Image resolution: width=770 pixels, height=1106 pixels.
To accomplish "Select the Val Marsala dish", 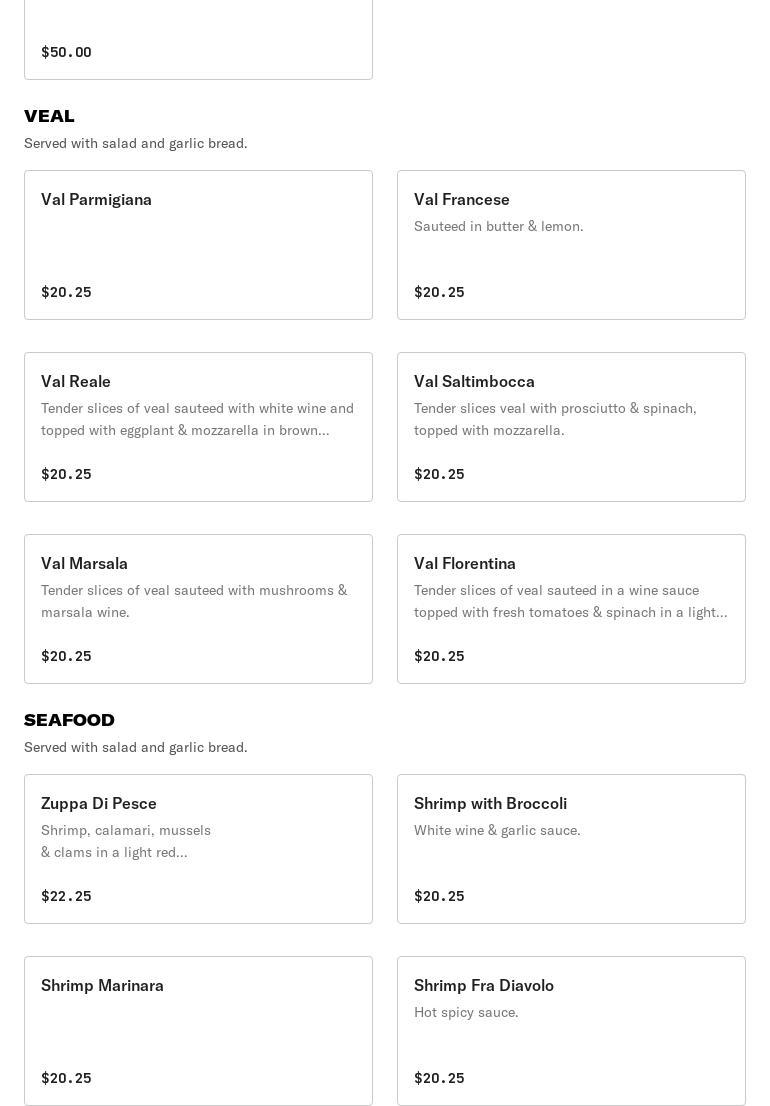I will (198, 609).
